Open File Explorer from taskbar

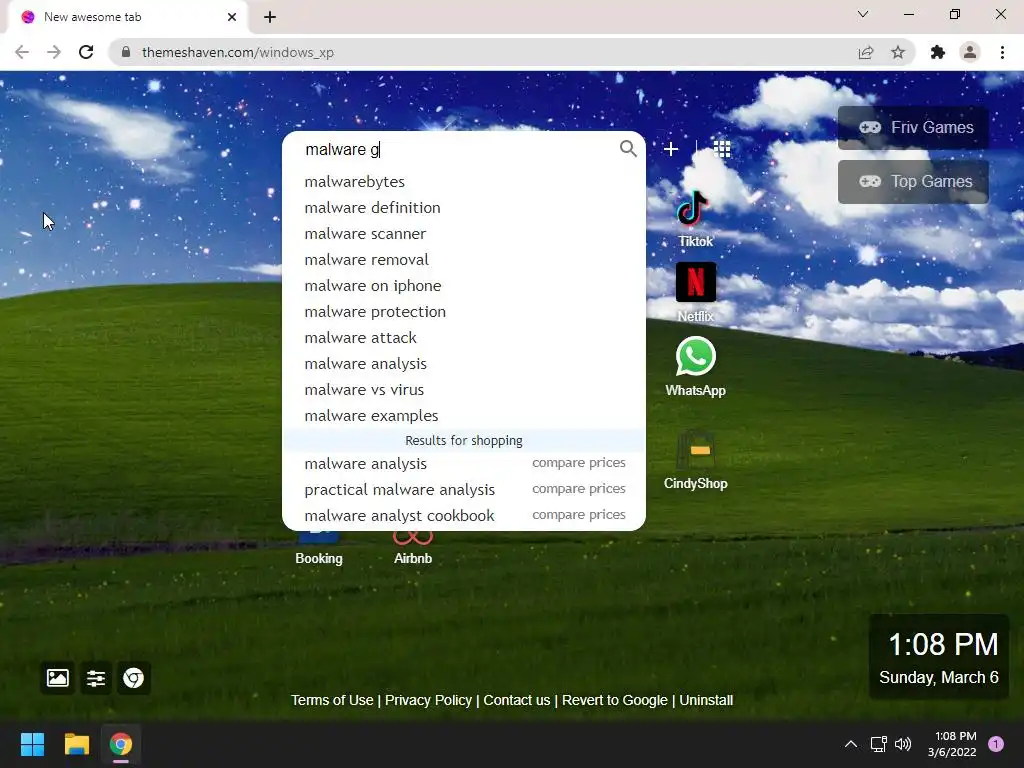coord(76,744)
